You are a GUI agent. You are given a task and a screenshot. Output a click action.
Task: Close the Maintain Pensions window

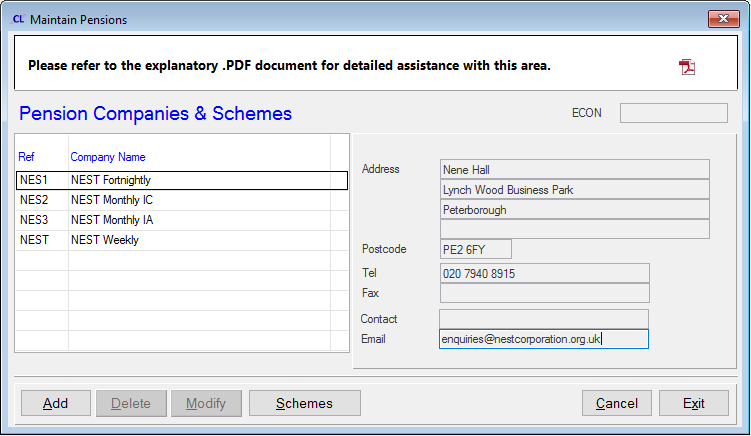(x=723, y=19)
